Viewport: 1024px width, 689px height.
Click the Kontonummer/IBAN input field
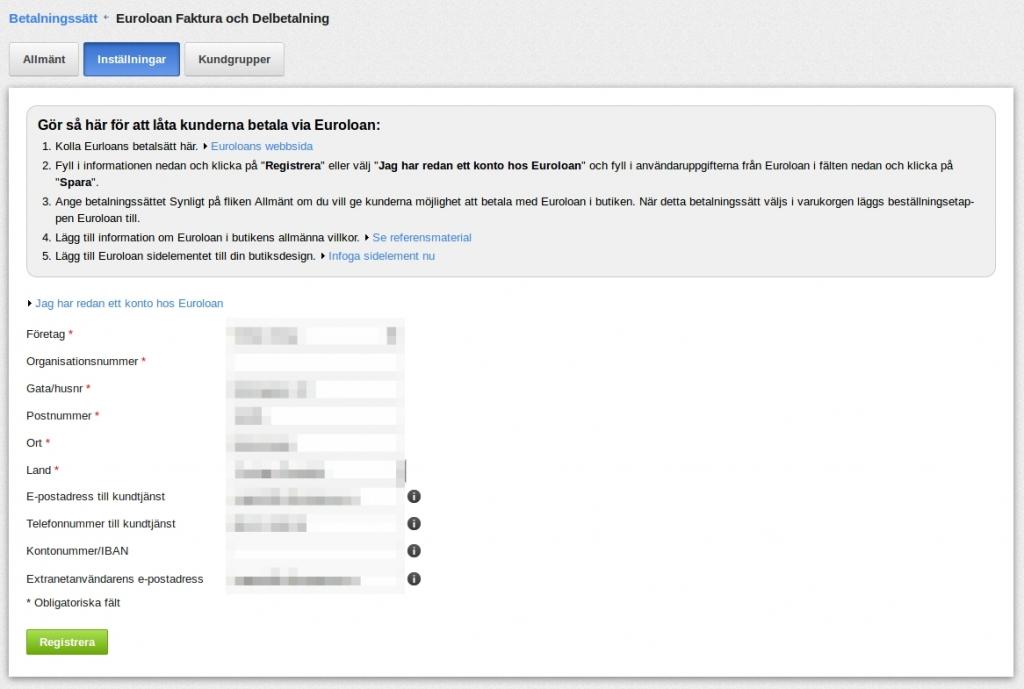315,551
